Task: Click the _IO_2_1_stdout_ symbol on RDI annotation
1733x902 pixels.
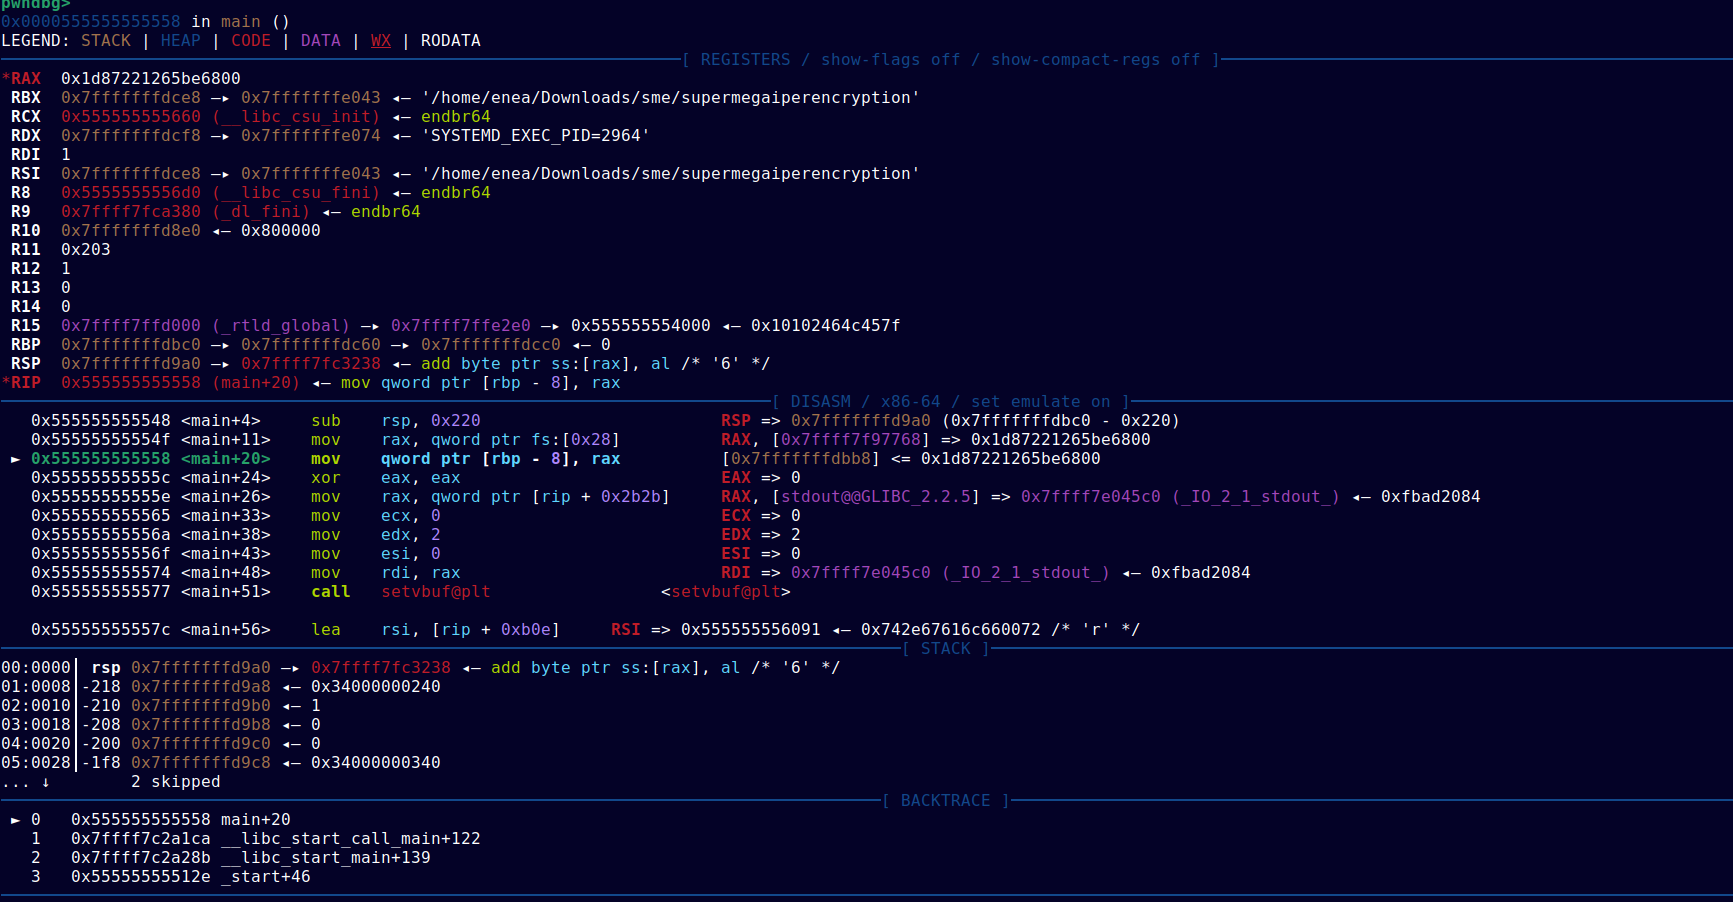Action: pyautogui.click(x=1026, y=572)
